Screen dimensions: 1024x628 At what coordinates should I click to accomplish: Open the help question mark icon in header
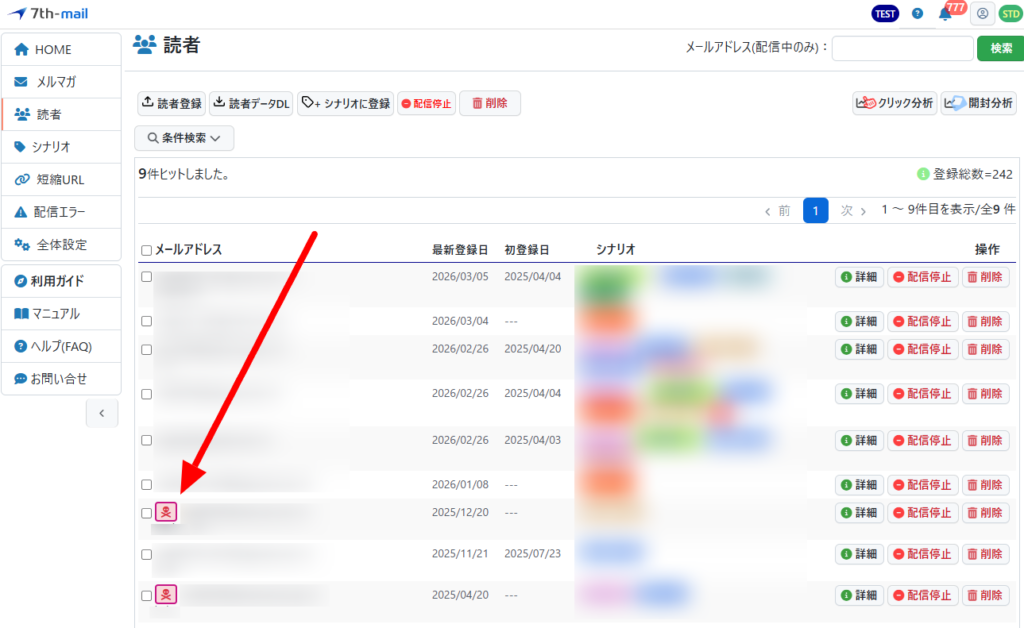917,14
